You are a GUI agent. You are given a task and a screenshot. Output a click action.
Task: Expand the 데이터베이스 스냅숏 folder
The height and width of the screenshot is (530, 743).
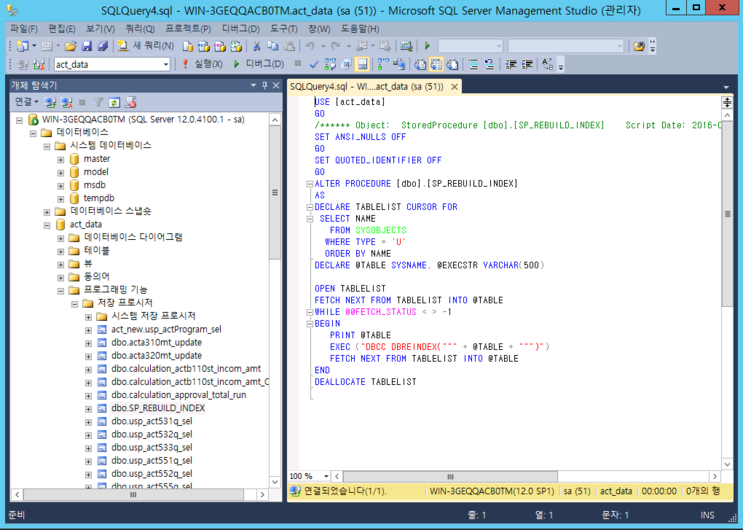[47, 212]
